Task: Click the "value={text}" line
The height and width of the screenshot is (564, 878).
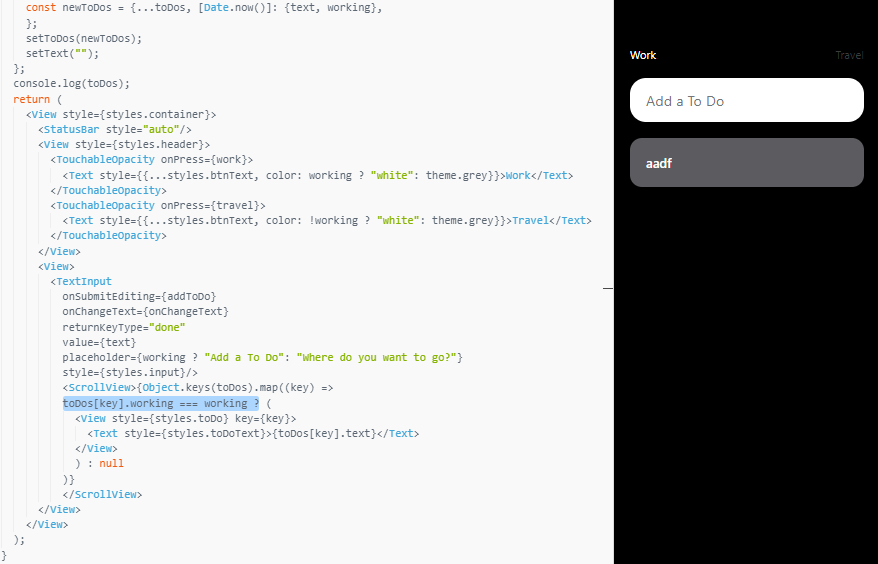Action: click(x=99, y=342)
